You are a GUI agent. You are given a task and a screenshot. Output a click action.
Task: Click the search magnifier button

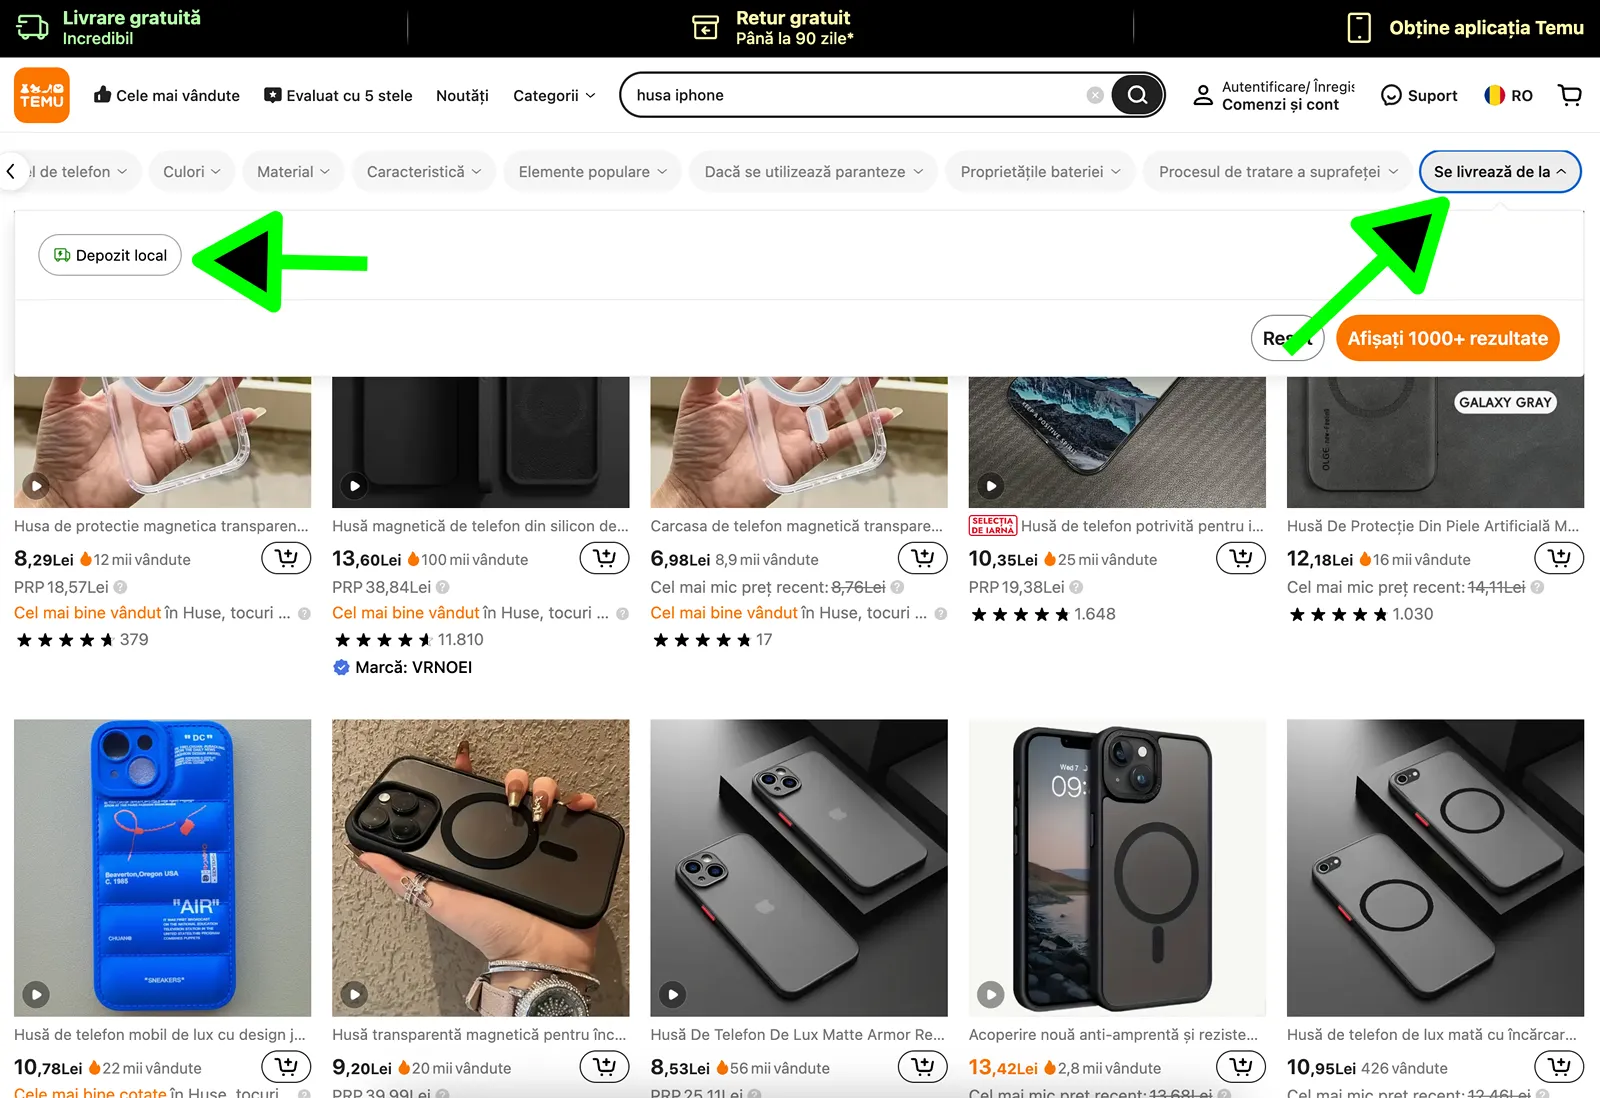coord(1137,95)
